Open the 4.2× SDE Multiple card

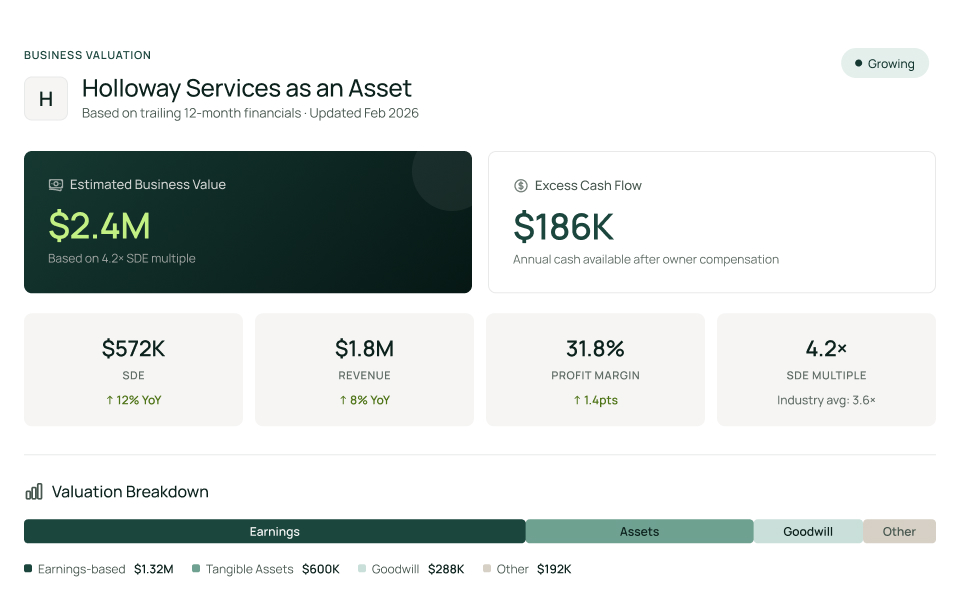pyautogui.click(x=827, y=370)
